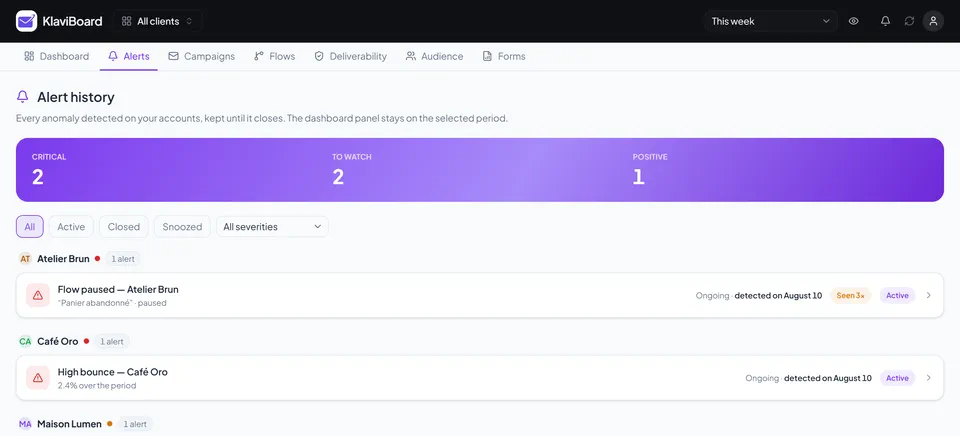Click the 1 alert badge for Café Oro
Screen dimensions: 960x436
(x=112, y=342)
